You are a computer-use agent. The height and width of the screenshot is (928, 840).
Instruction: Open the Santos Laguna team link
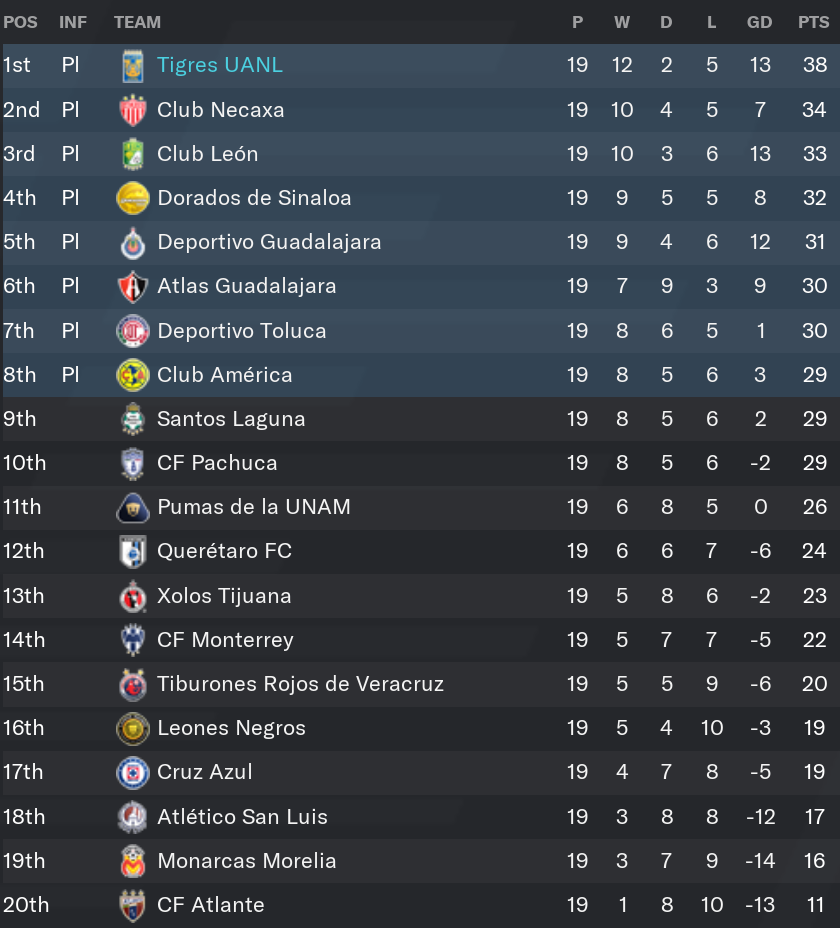231,419
